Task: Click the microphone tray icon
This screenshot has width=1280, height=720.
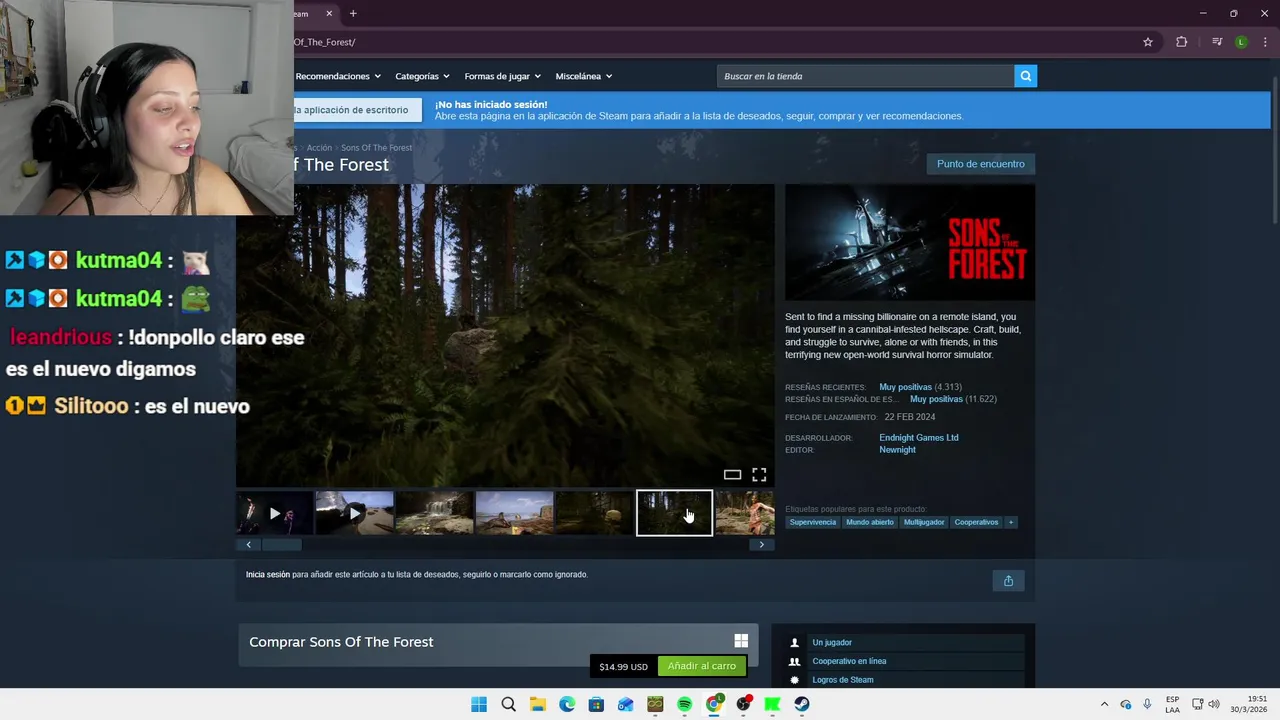Action: (1147, 704)
